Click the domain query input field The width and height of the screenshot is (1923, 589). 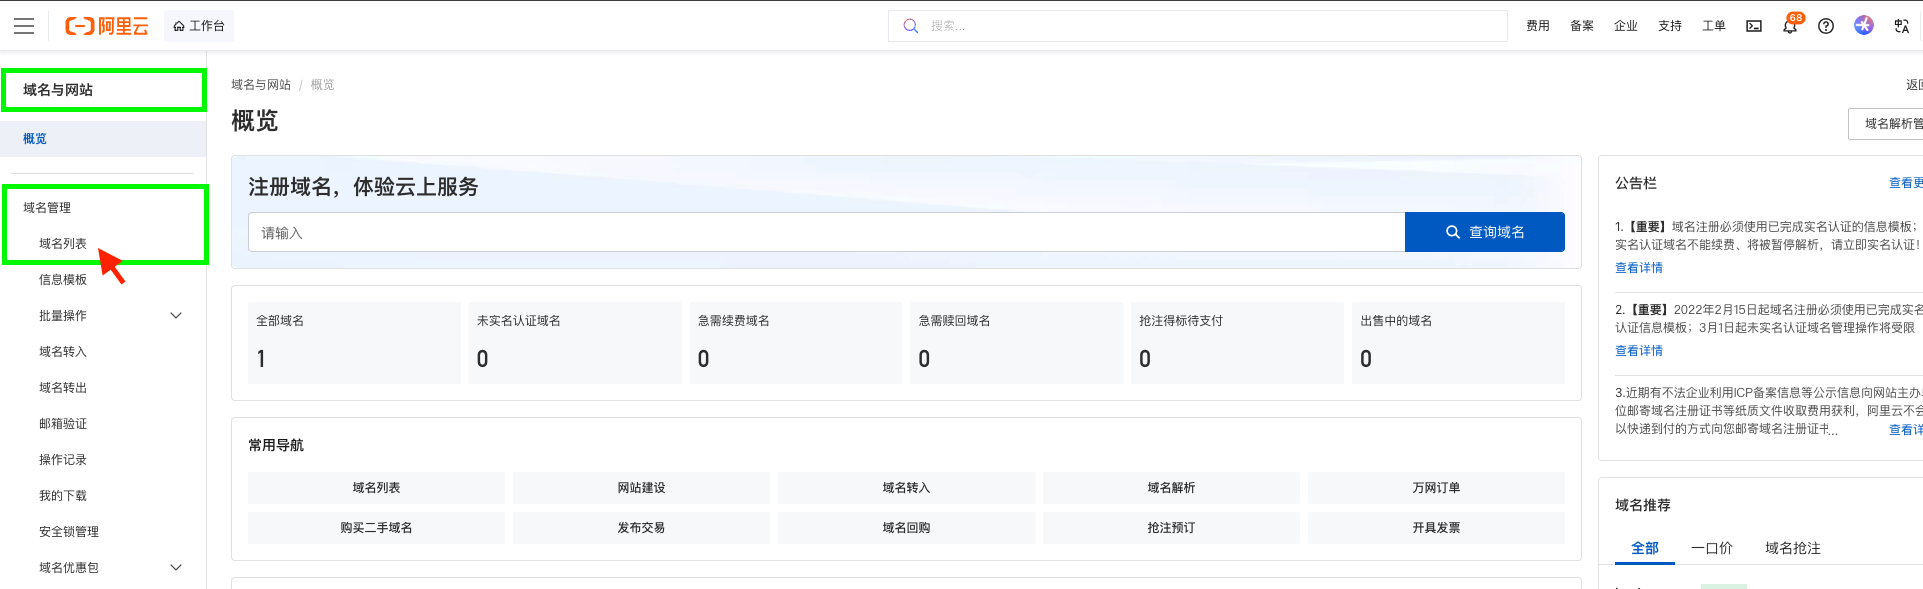click(x=826, y=232)
